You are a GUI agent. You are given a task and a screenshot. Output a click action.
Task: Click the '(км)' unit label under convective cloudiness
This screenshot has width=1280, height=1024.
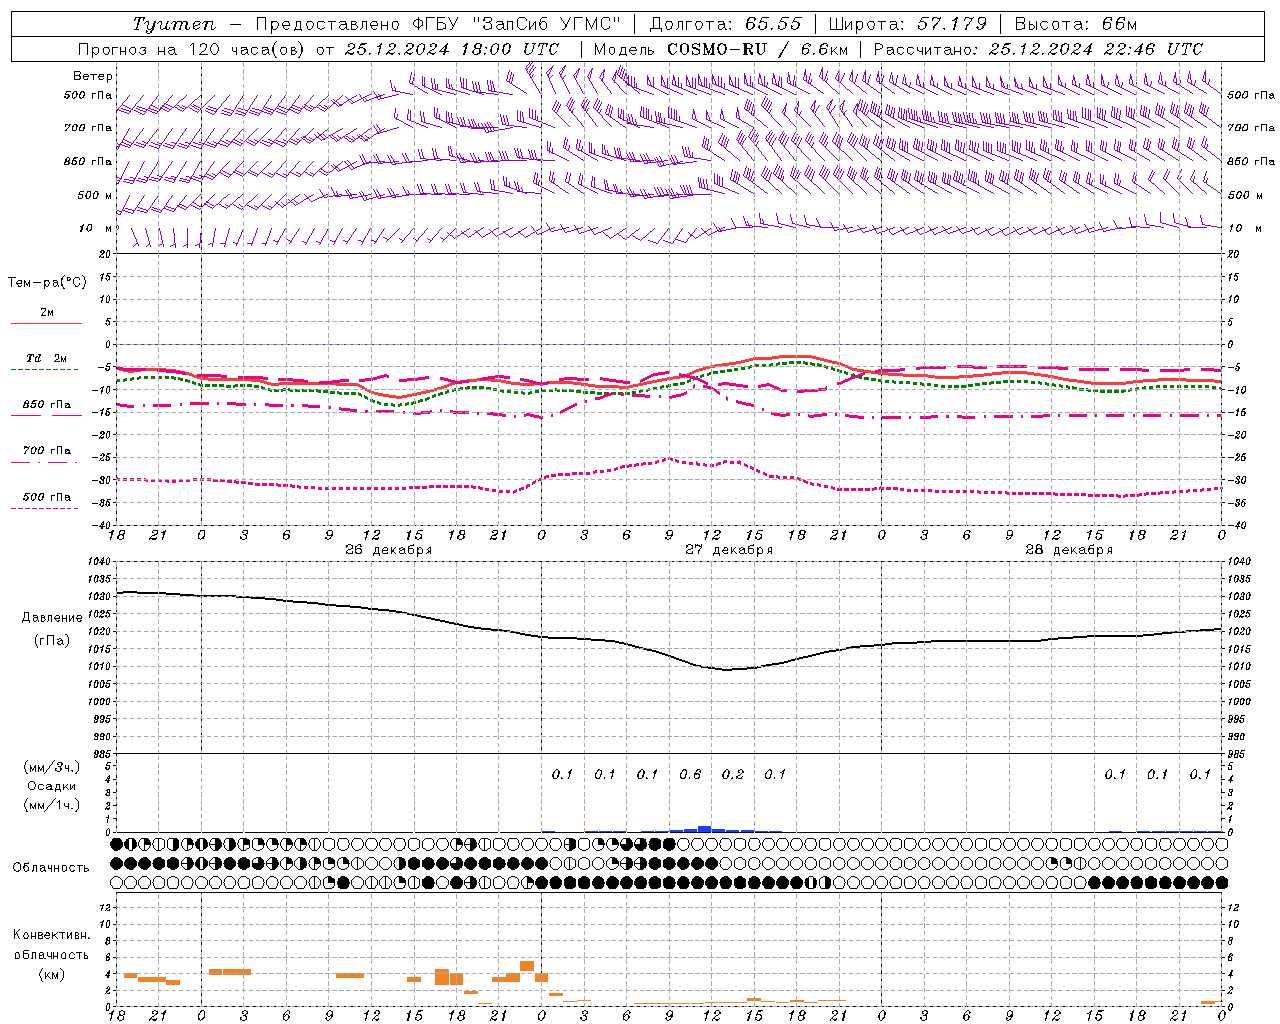pyautogui.click(x=52, y=974)
